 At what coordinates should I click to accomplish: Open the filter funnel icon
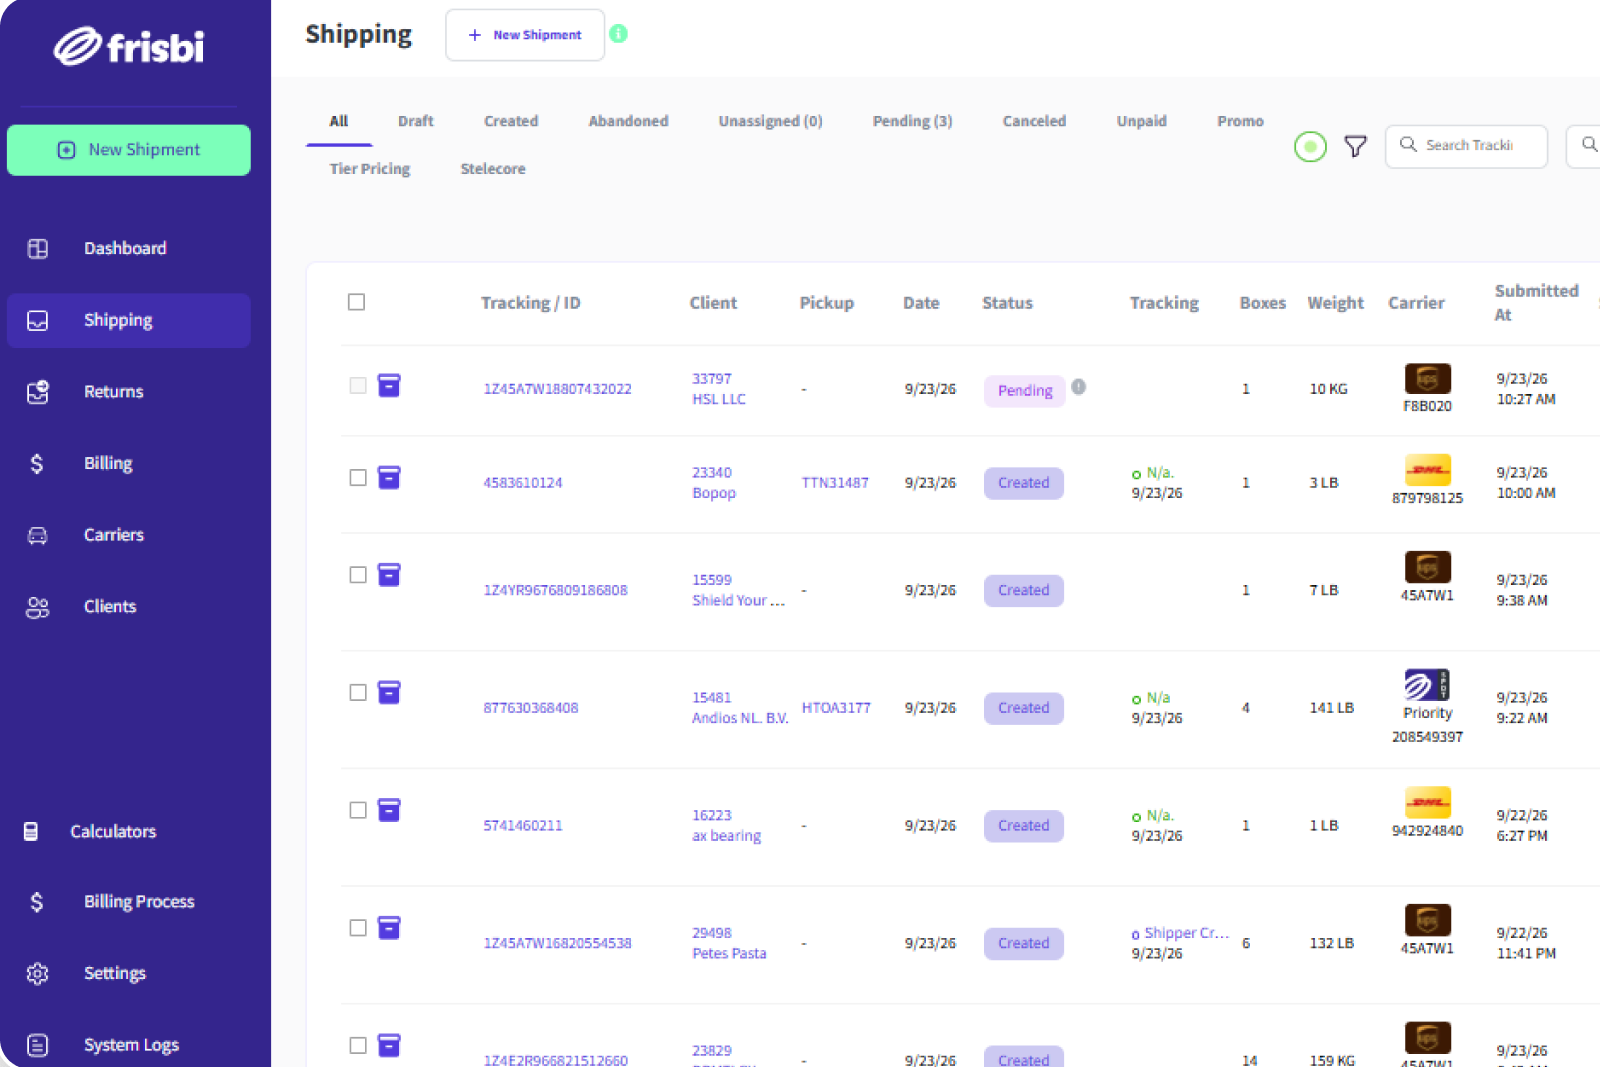pos(1355,147)
